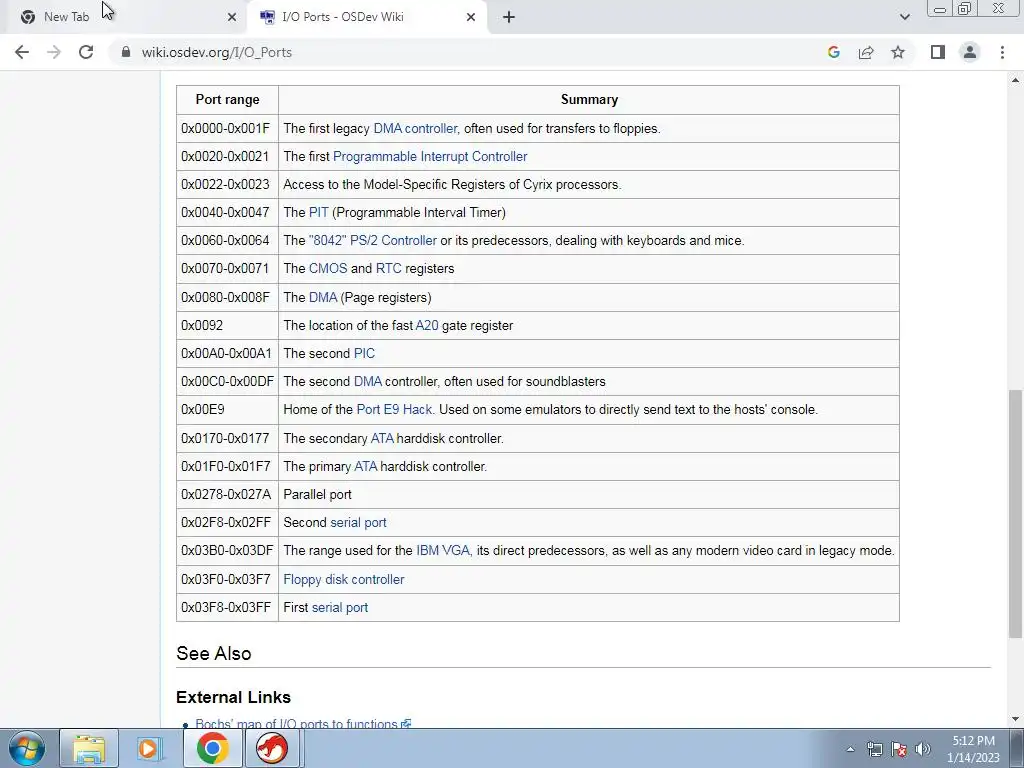Open the Chrome profile menu
The height and width of the screenshot is (768, 1024).
(x=970, y=52)
